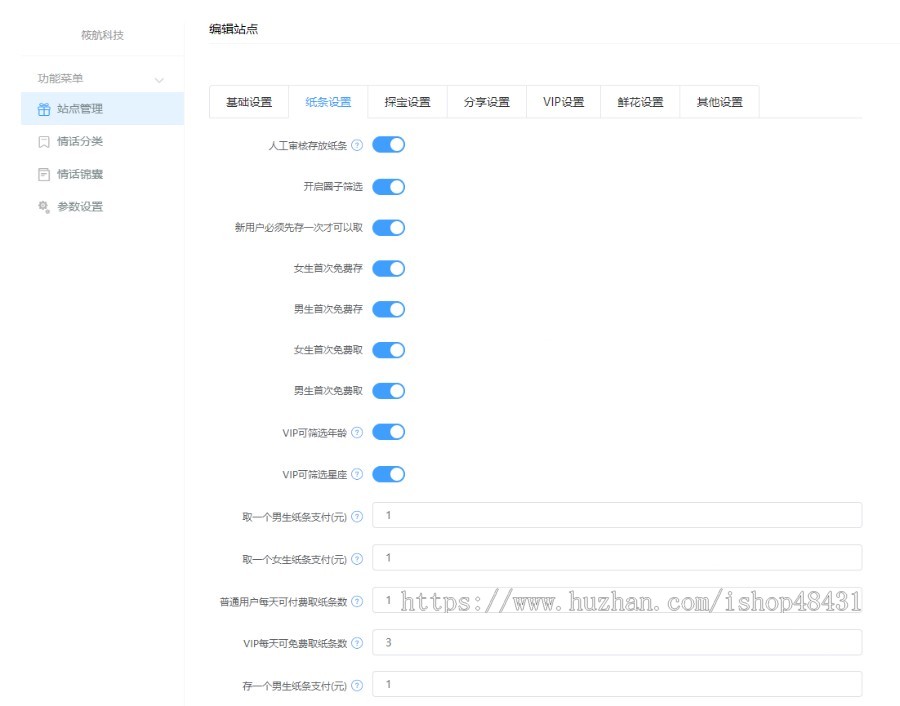Open 情话锦囊 in the sidebar
The width and height of the screenshot is (900, 706).
102,174
